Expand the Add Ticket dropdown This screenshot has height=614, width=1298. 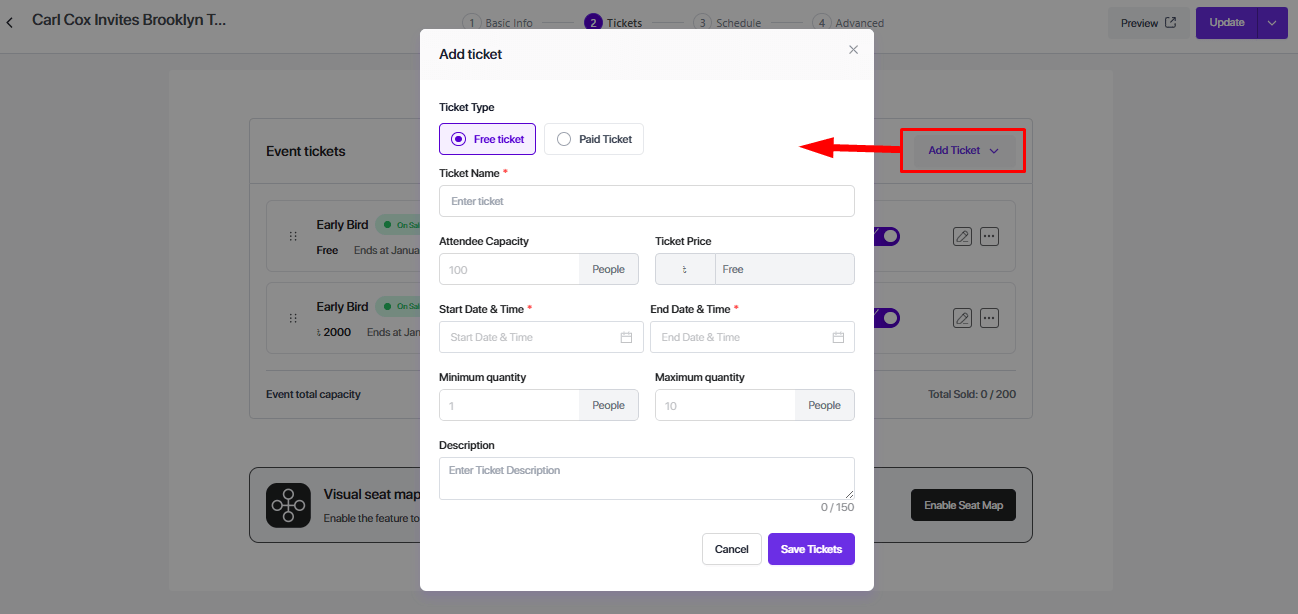point(963,150)
